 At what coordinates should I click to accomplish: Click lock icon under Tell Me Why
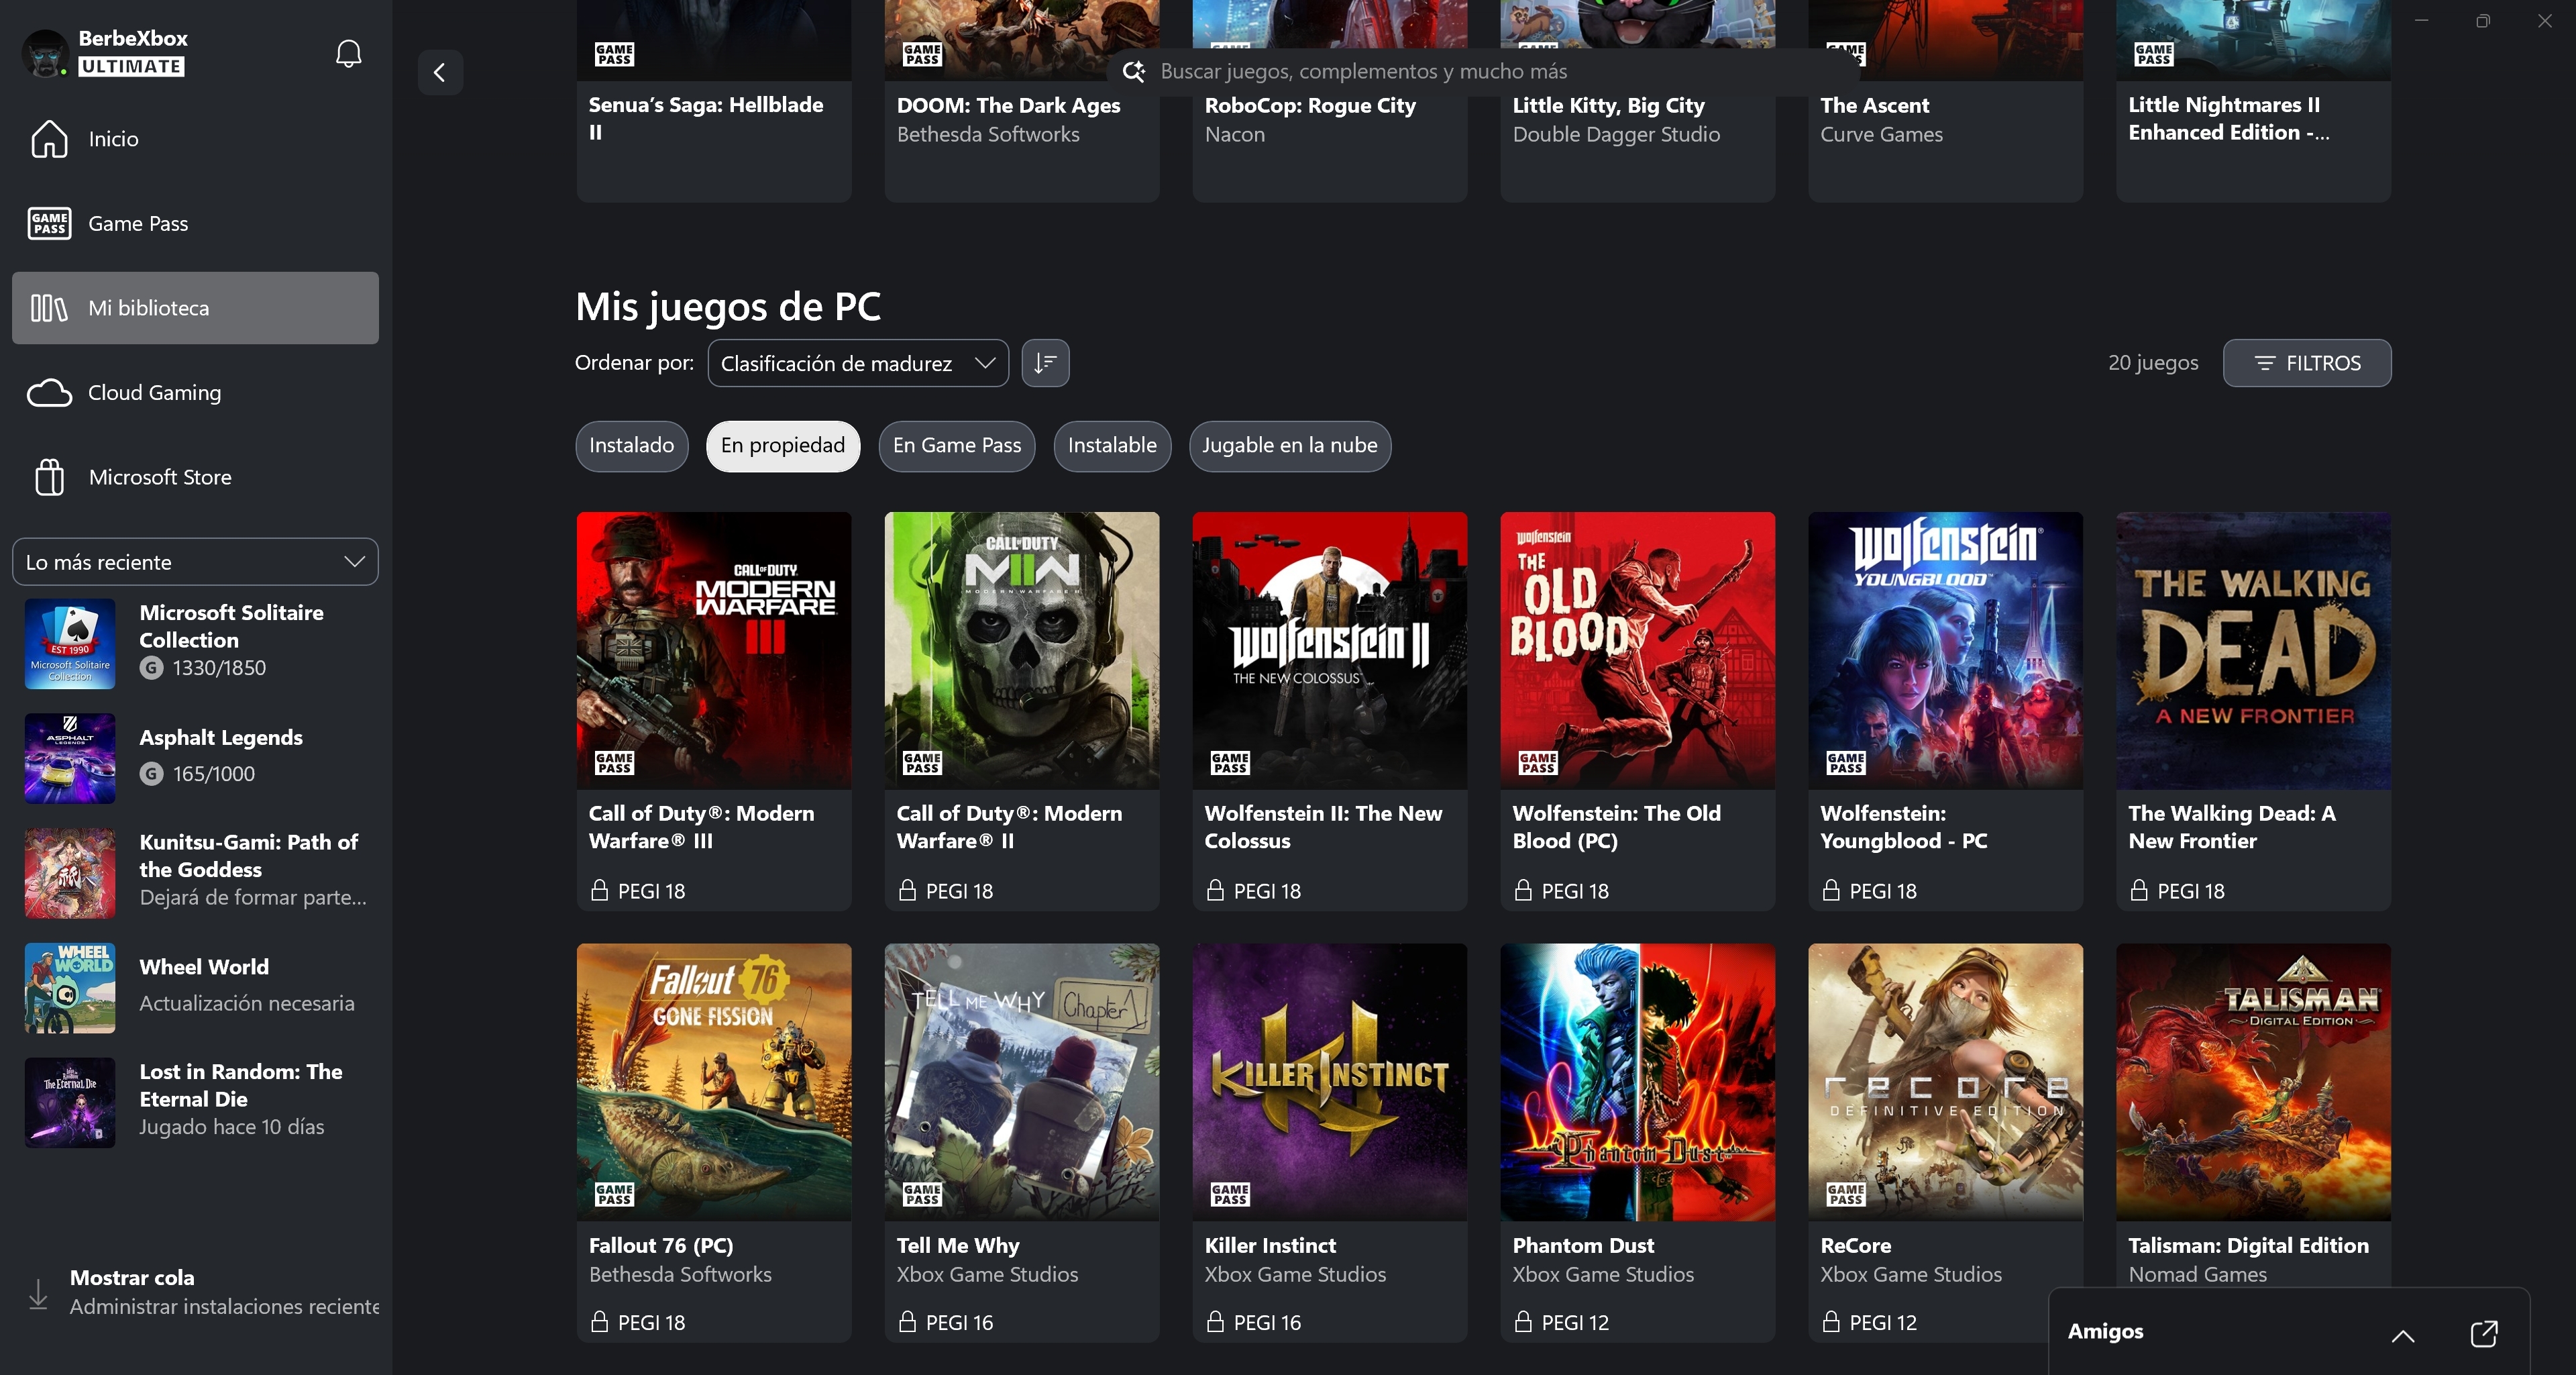(x=907, y=1322)
